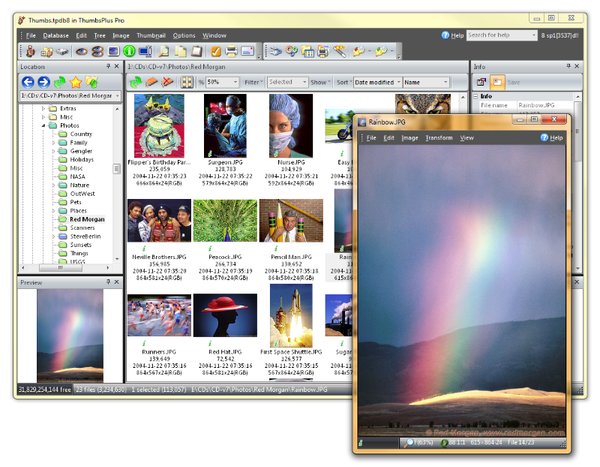The height and width of the screenshot is (467, 600).
Task: Click the folder tree vertical scrollbar thumb
Action: click(x=117, y=169)
